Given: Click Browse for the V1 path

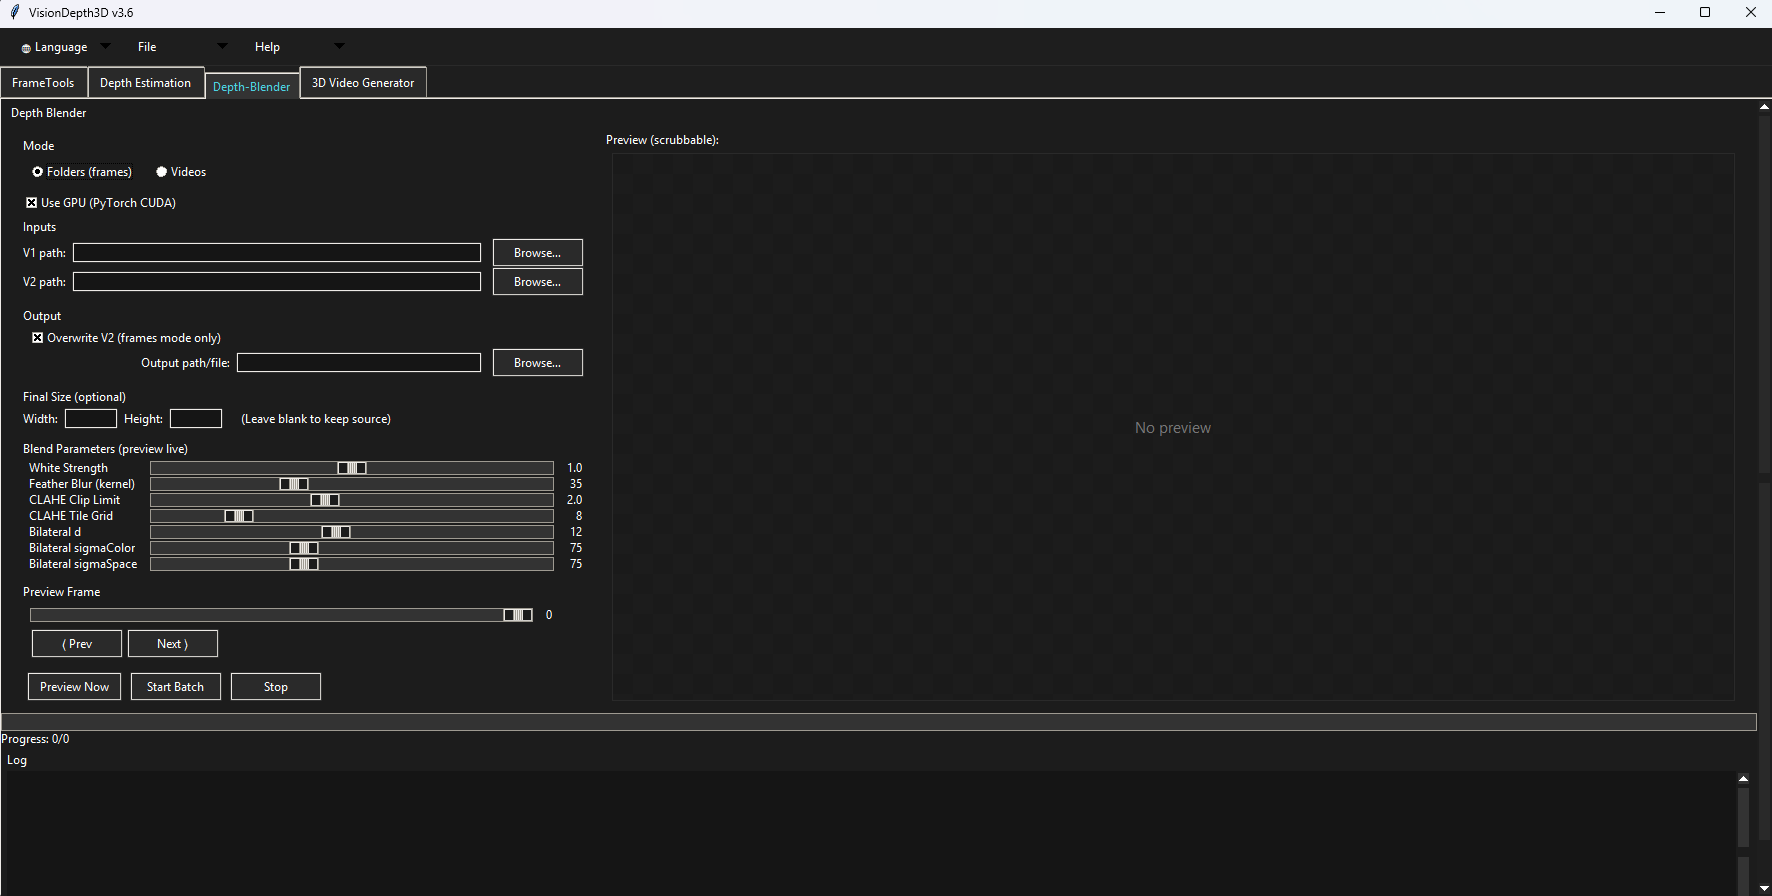Looking at the screenshot, I should tap(537, 253).
